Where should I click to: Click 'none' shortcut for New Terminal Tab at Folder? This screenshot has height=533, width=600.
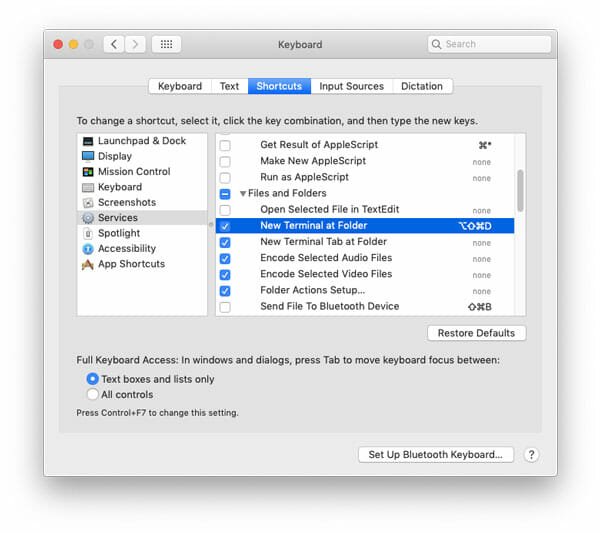coord(481,243)
